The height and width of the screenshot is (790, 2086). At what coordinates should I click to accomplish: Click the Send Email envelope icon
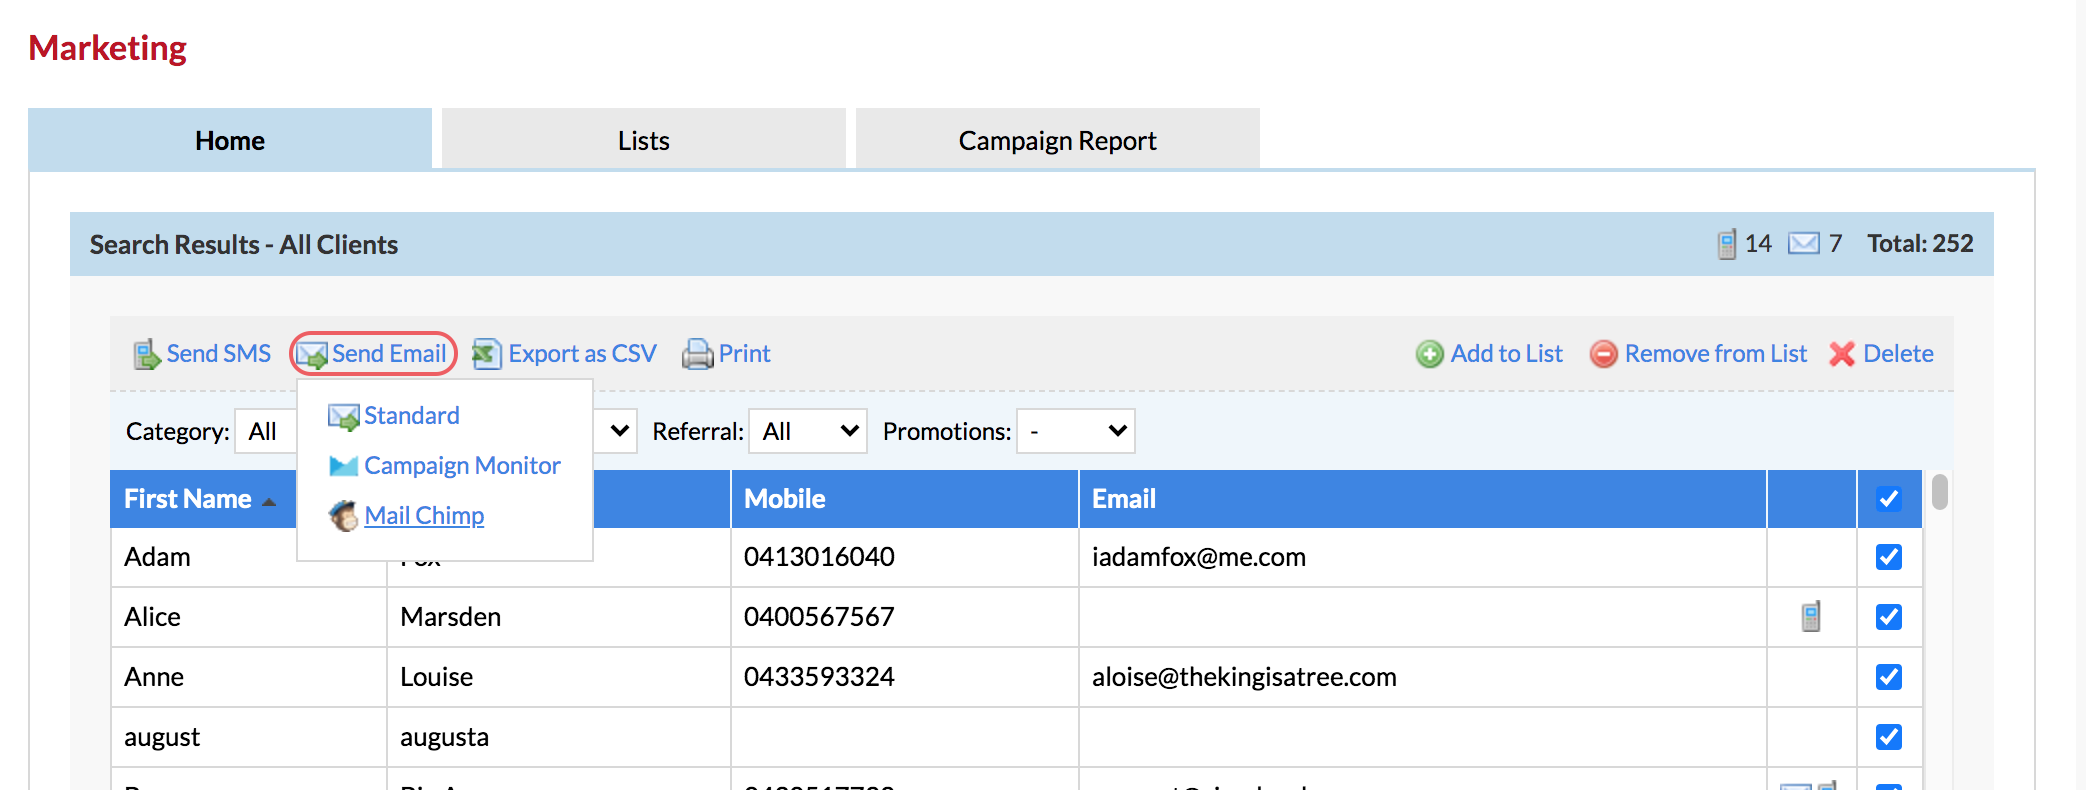point(312,355)
